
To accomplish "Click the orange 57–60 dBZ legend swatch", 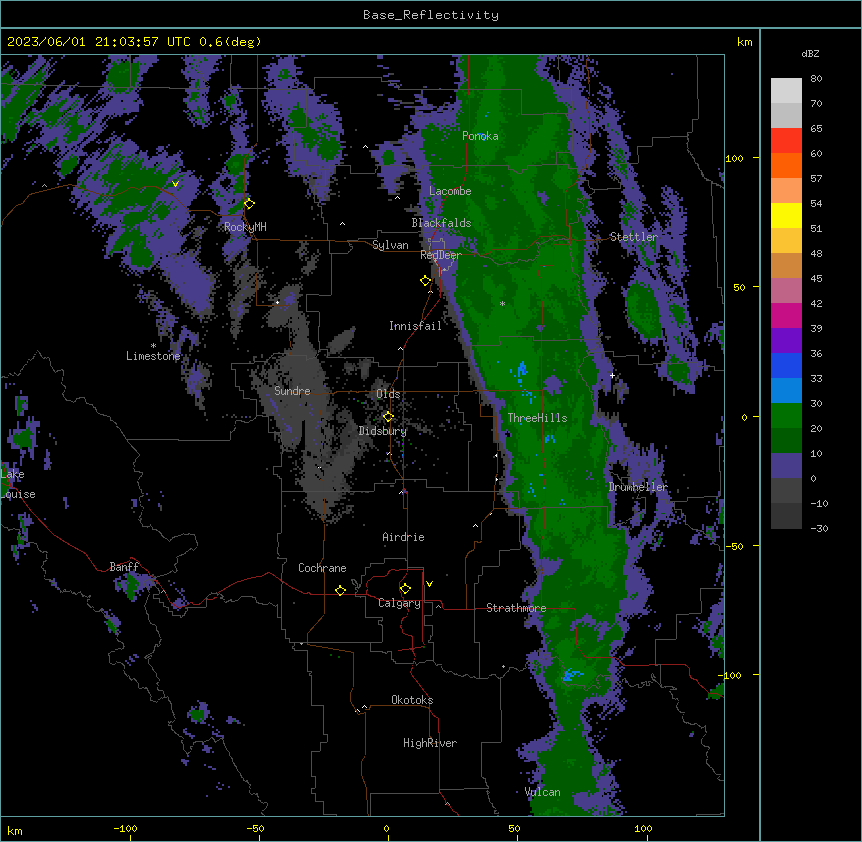I will [786, 165].
